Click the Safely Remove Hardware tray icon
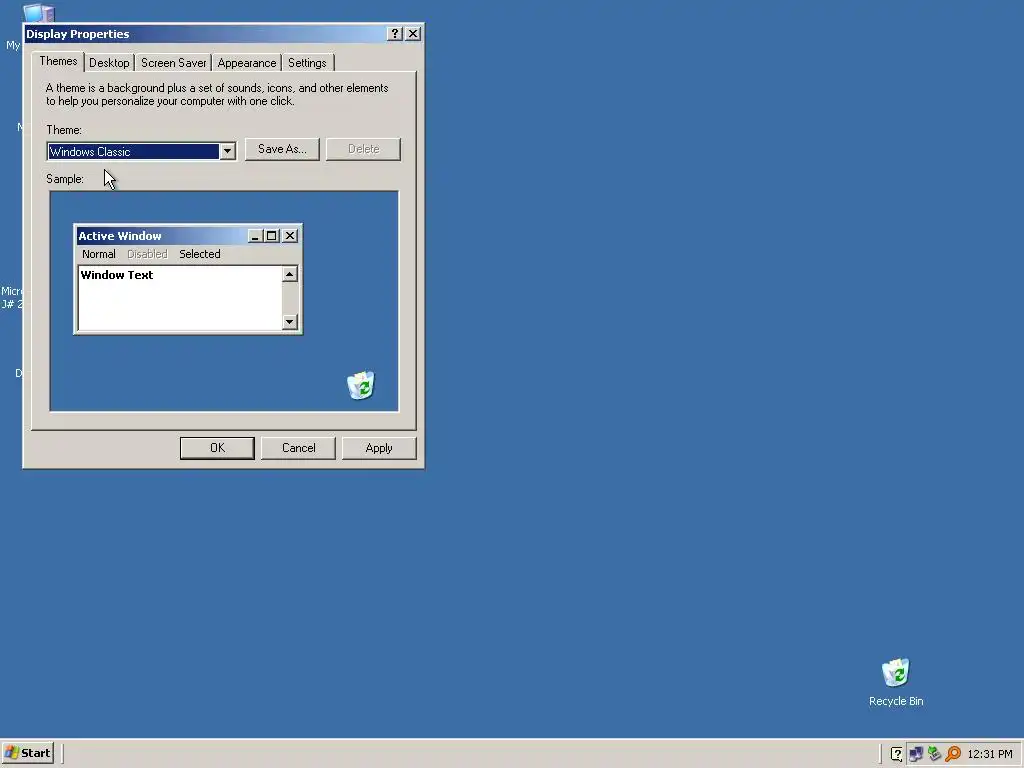This screenshot has width=1024, height=768. coord(934,754)
